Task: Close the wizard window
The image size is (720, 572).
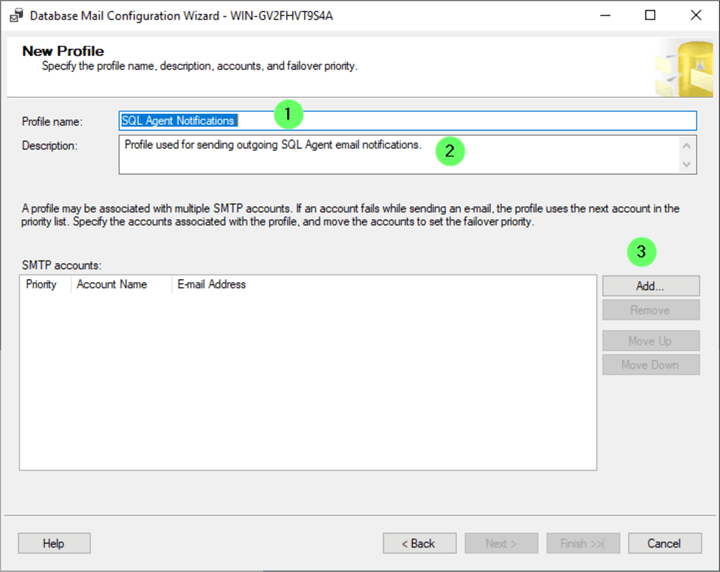Action: click(696, 16)
